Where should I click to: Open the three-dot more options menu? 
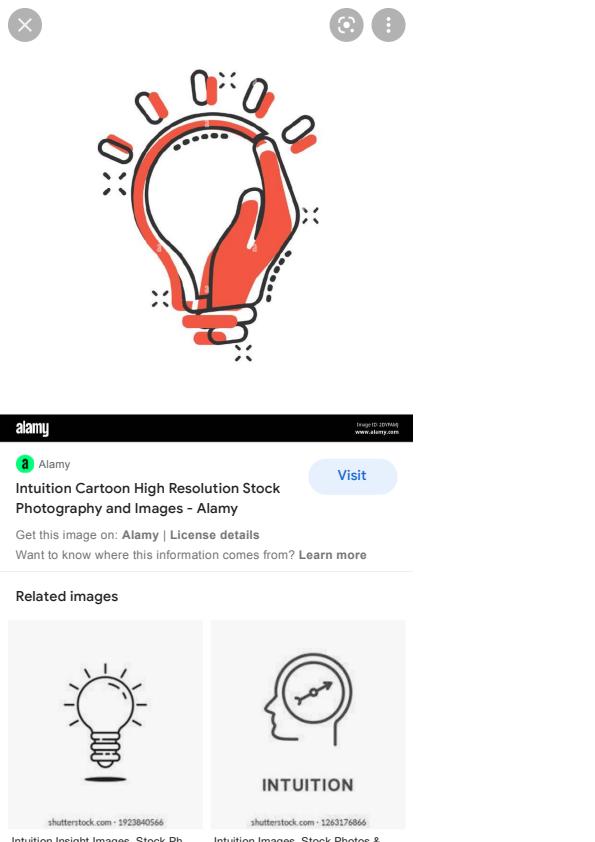pos(388,25)
